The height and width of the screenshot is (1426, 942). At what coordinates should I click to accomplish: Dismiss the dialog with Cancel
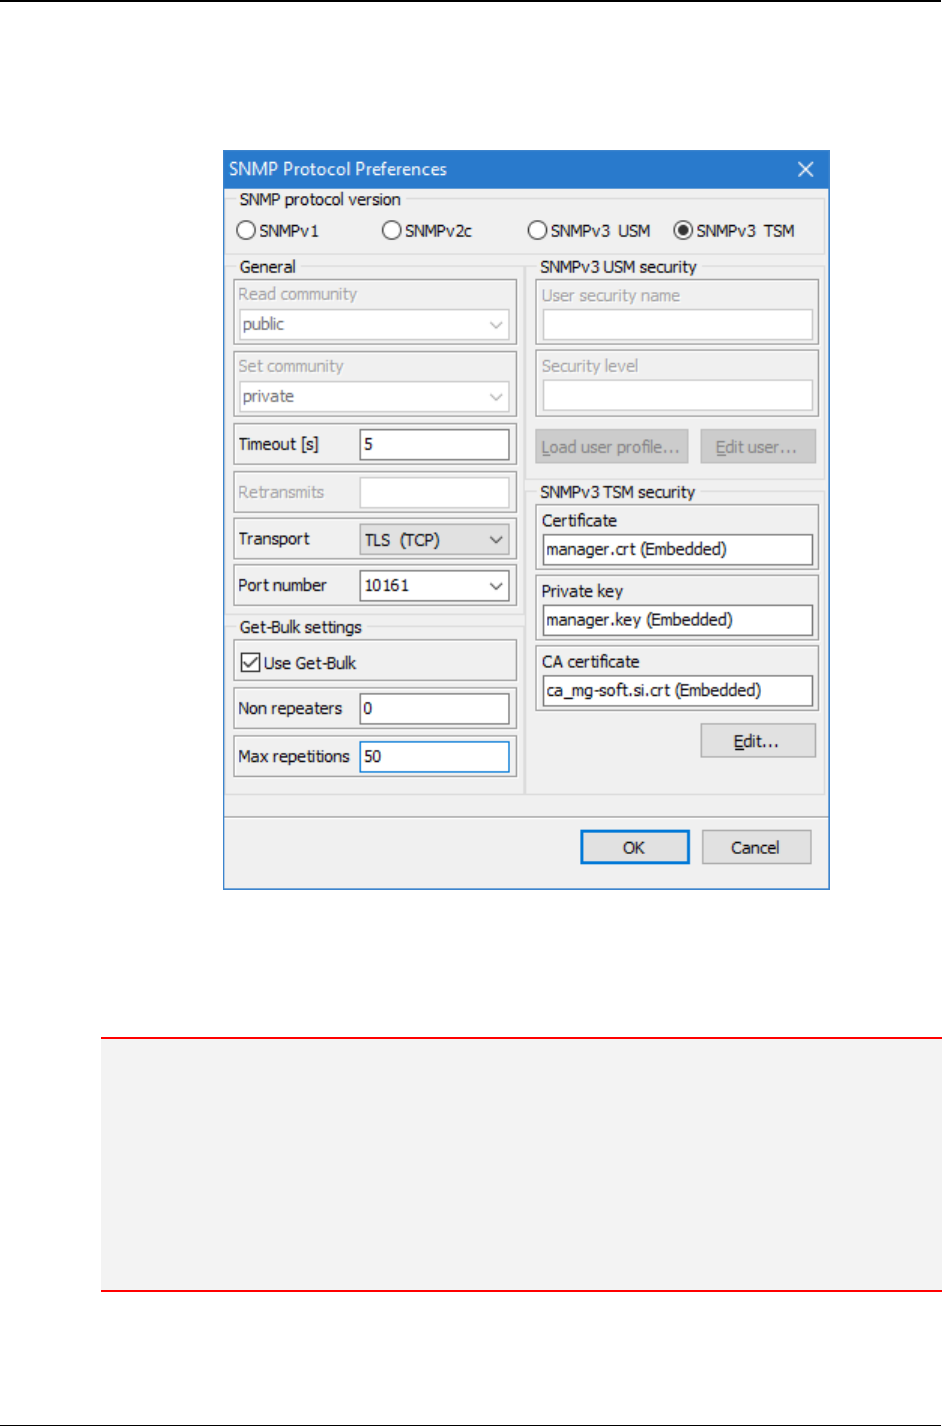[x=755, y=847]
